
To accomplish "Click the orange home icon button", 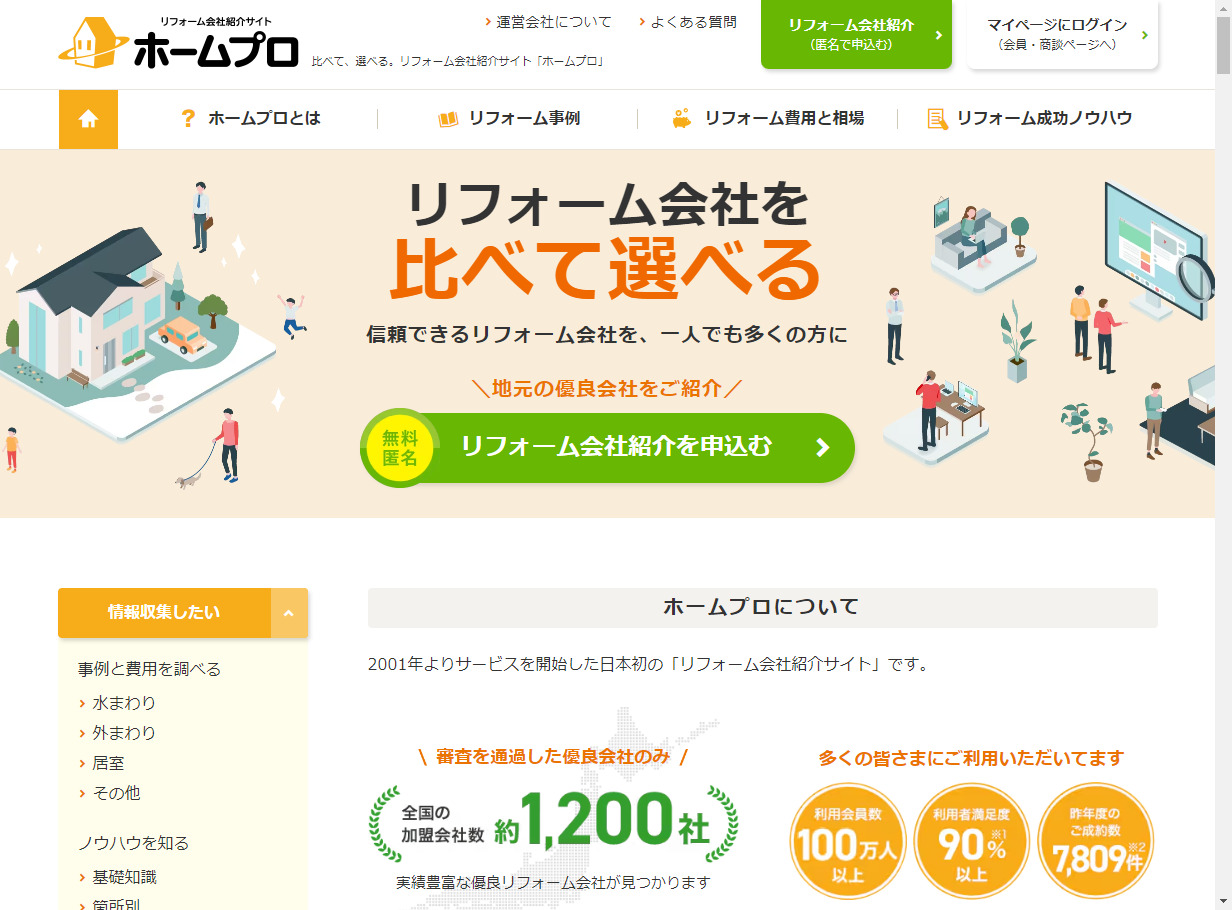I will pos(88,119).
